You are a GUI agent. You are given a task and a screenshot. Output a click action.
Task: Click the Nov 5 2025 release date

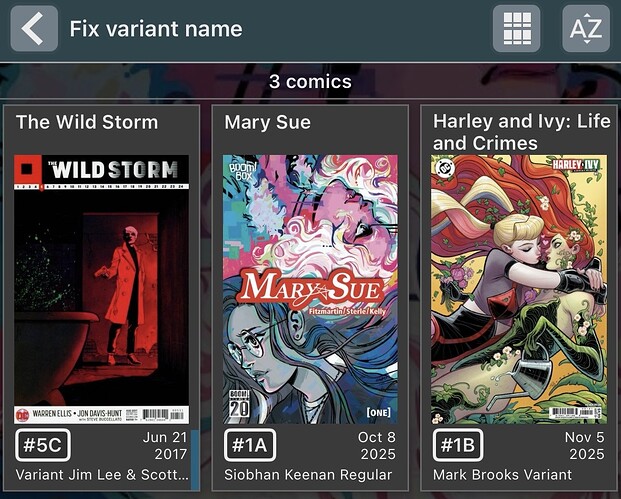tap(585, 446)
